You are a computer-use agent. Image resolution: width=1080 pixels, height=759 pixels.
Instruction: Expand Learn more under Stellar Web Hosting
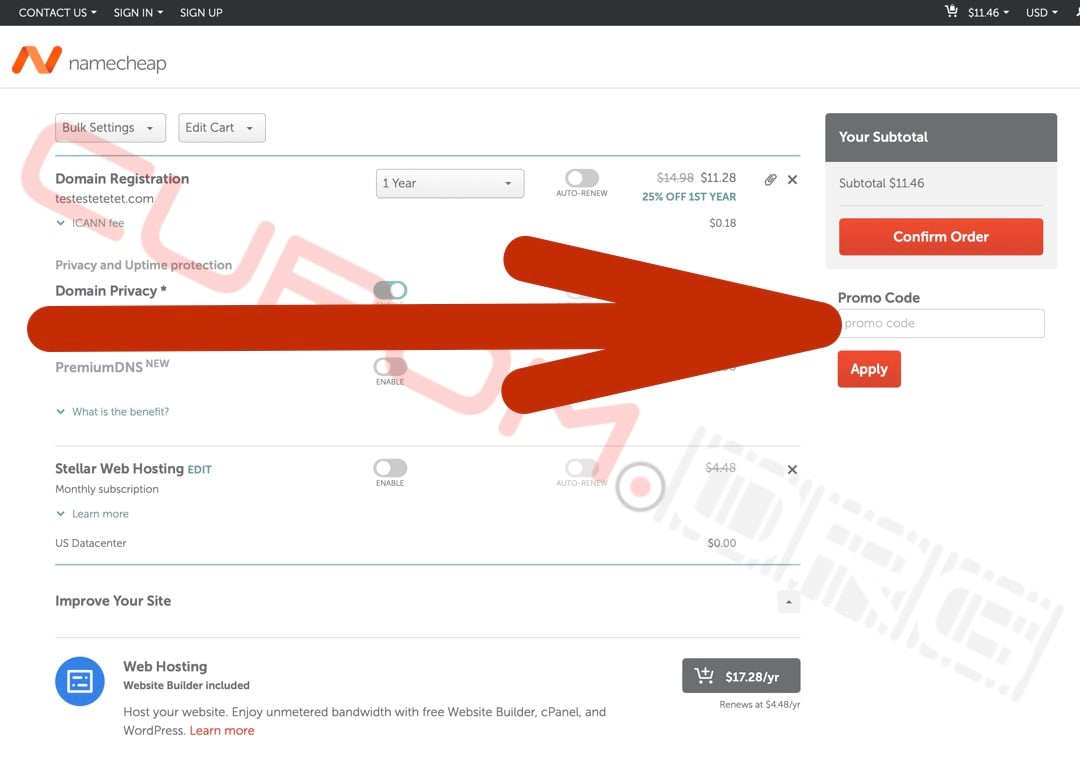[x=92, y=514]
